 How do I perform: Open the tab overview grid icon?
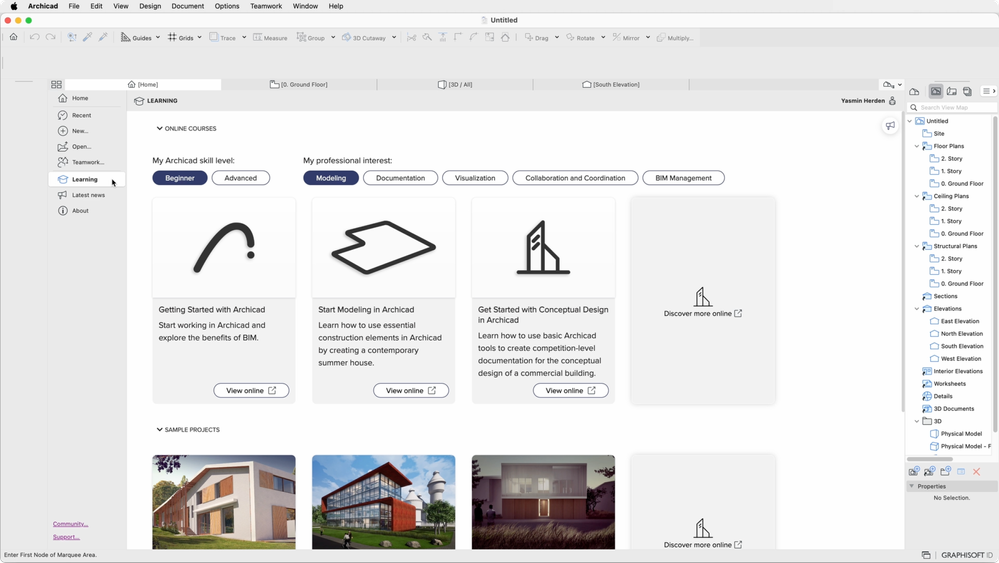point(56,84)
